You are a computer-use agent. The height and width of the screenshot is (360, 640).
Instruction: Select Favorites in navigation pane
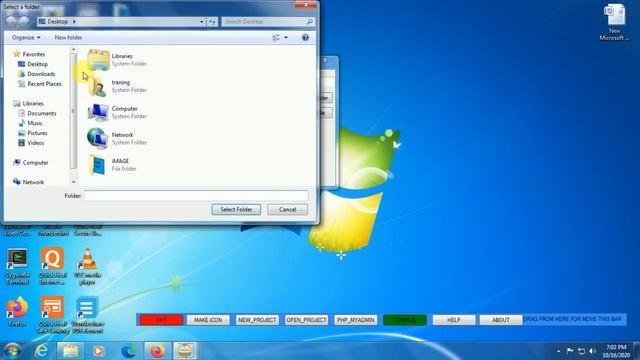click(29, 54)
